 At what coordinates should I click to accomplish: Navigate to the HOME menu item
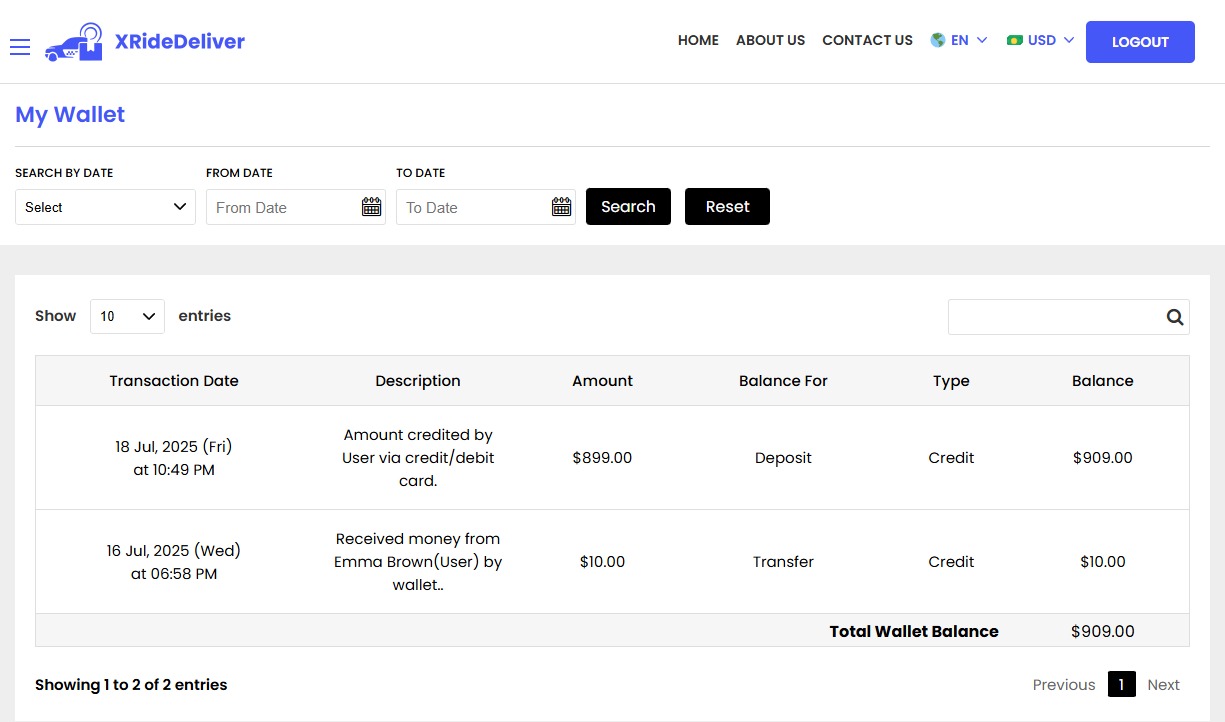pos(698,40)
